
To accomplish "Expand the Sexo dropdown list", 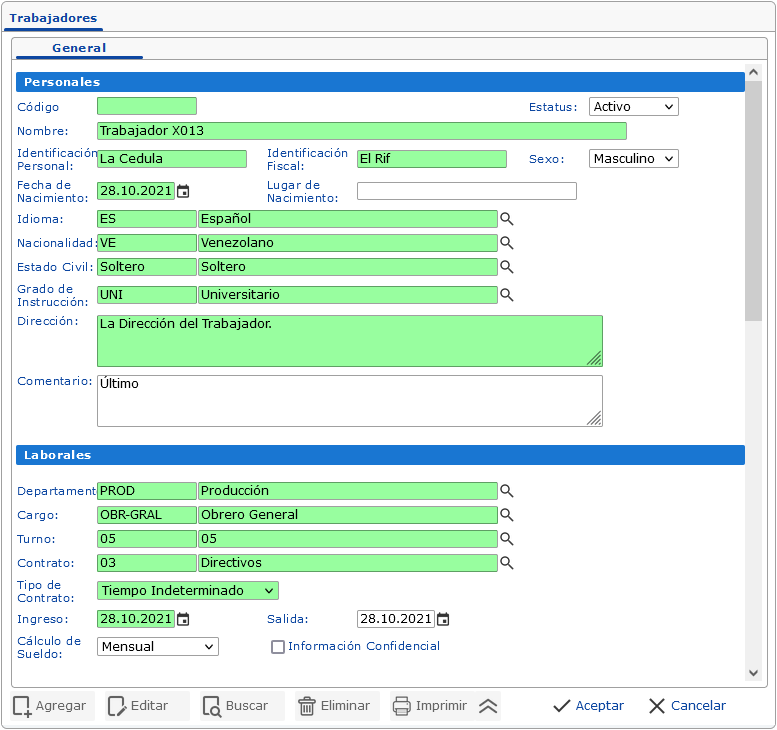I will click(633, 159).
